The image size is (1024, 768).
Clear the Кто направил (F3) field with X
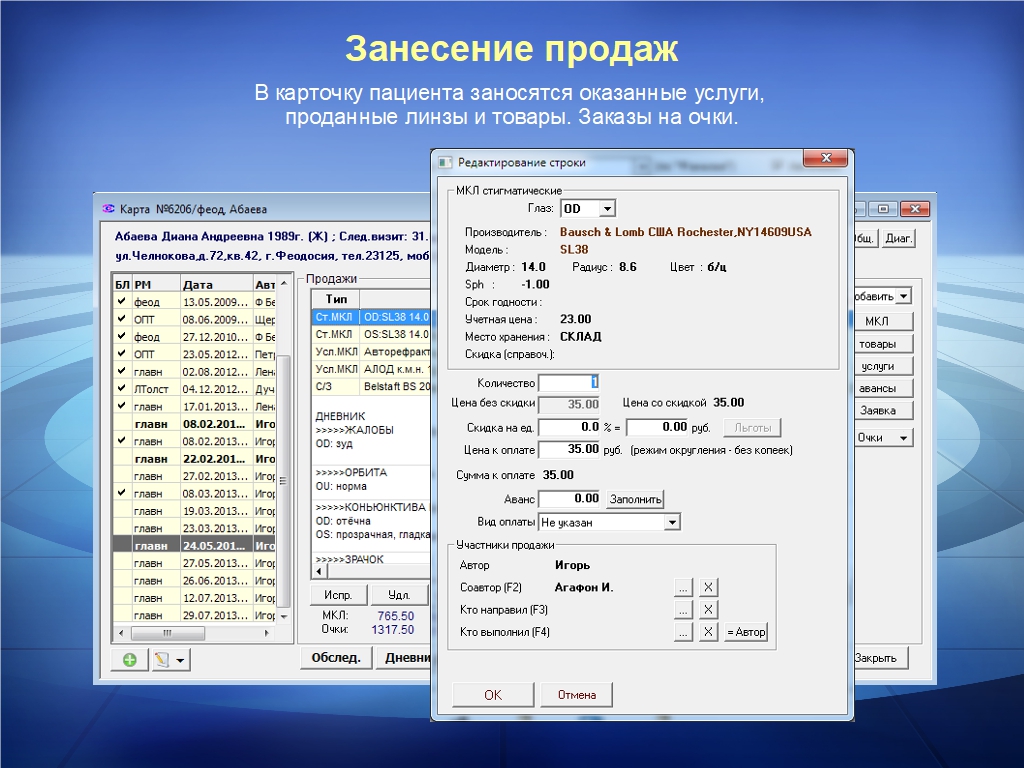(x=707, y=610)
